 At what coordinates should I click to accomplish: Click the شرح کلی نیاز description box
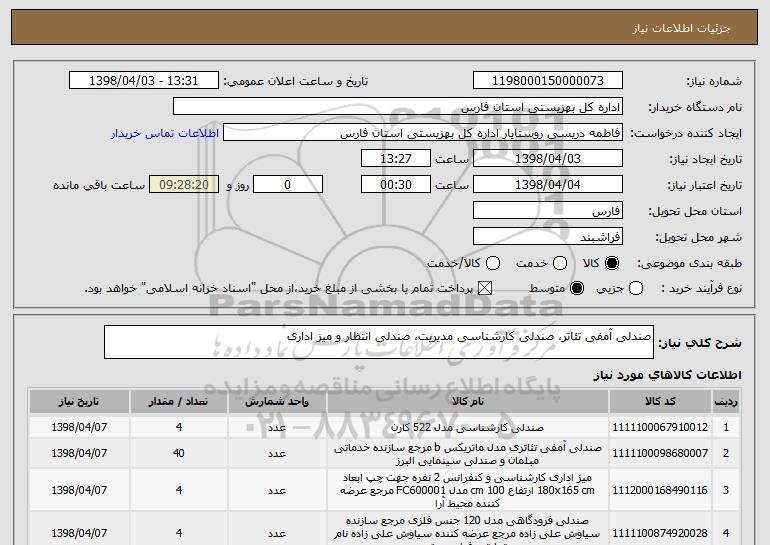click(379, 342)
